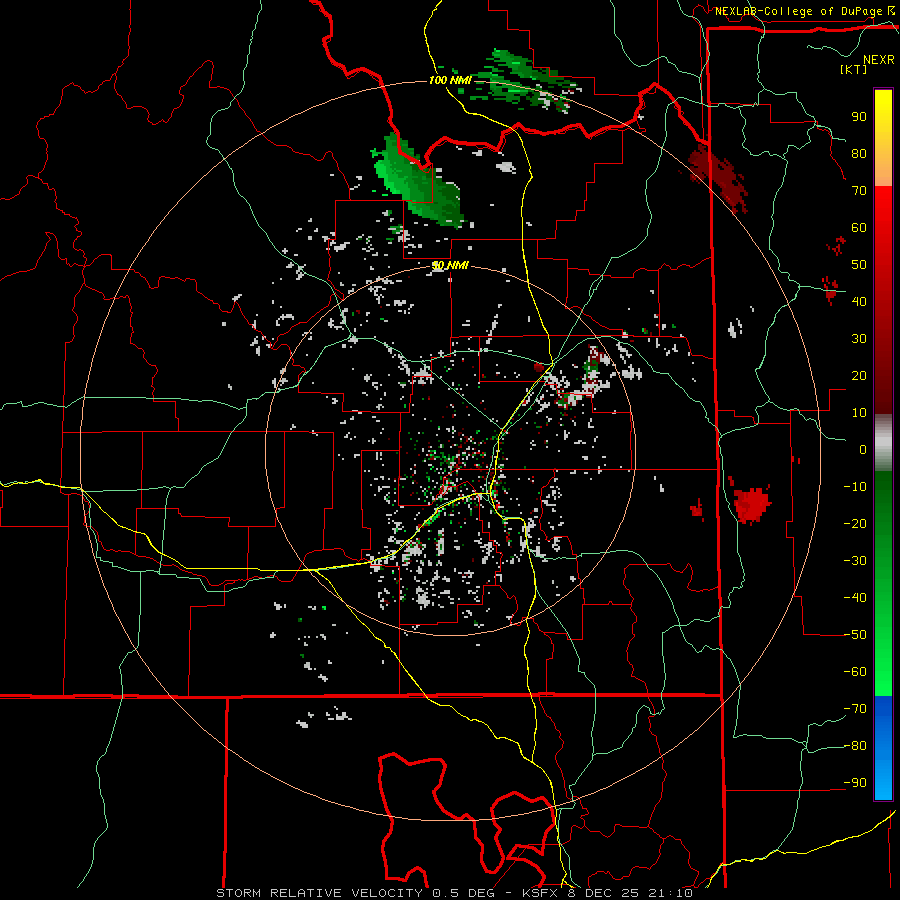Click the 8 DEC 25 date text
This screenshot has height=900, width=900.
604,893
